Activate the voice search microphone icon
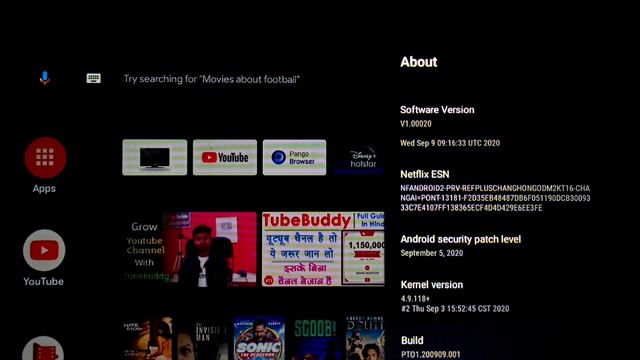Viewport: 640px width, 360px height. (45, 78)
